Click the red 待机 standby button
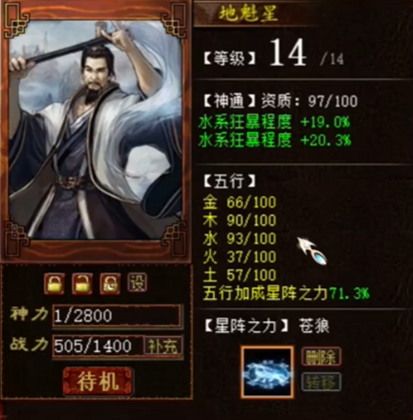Screen dimensions: 413x420 click(98, 381)
